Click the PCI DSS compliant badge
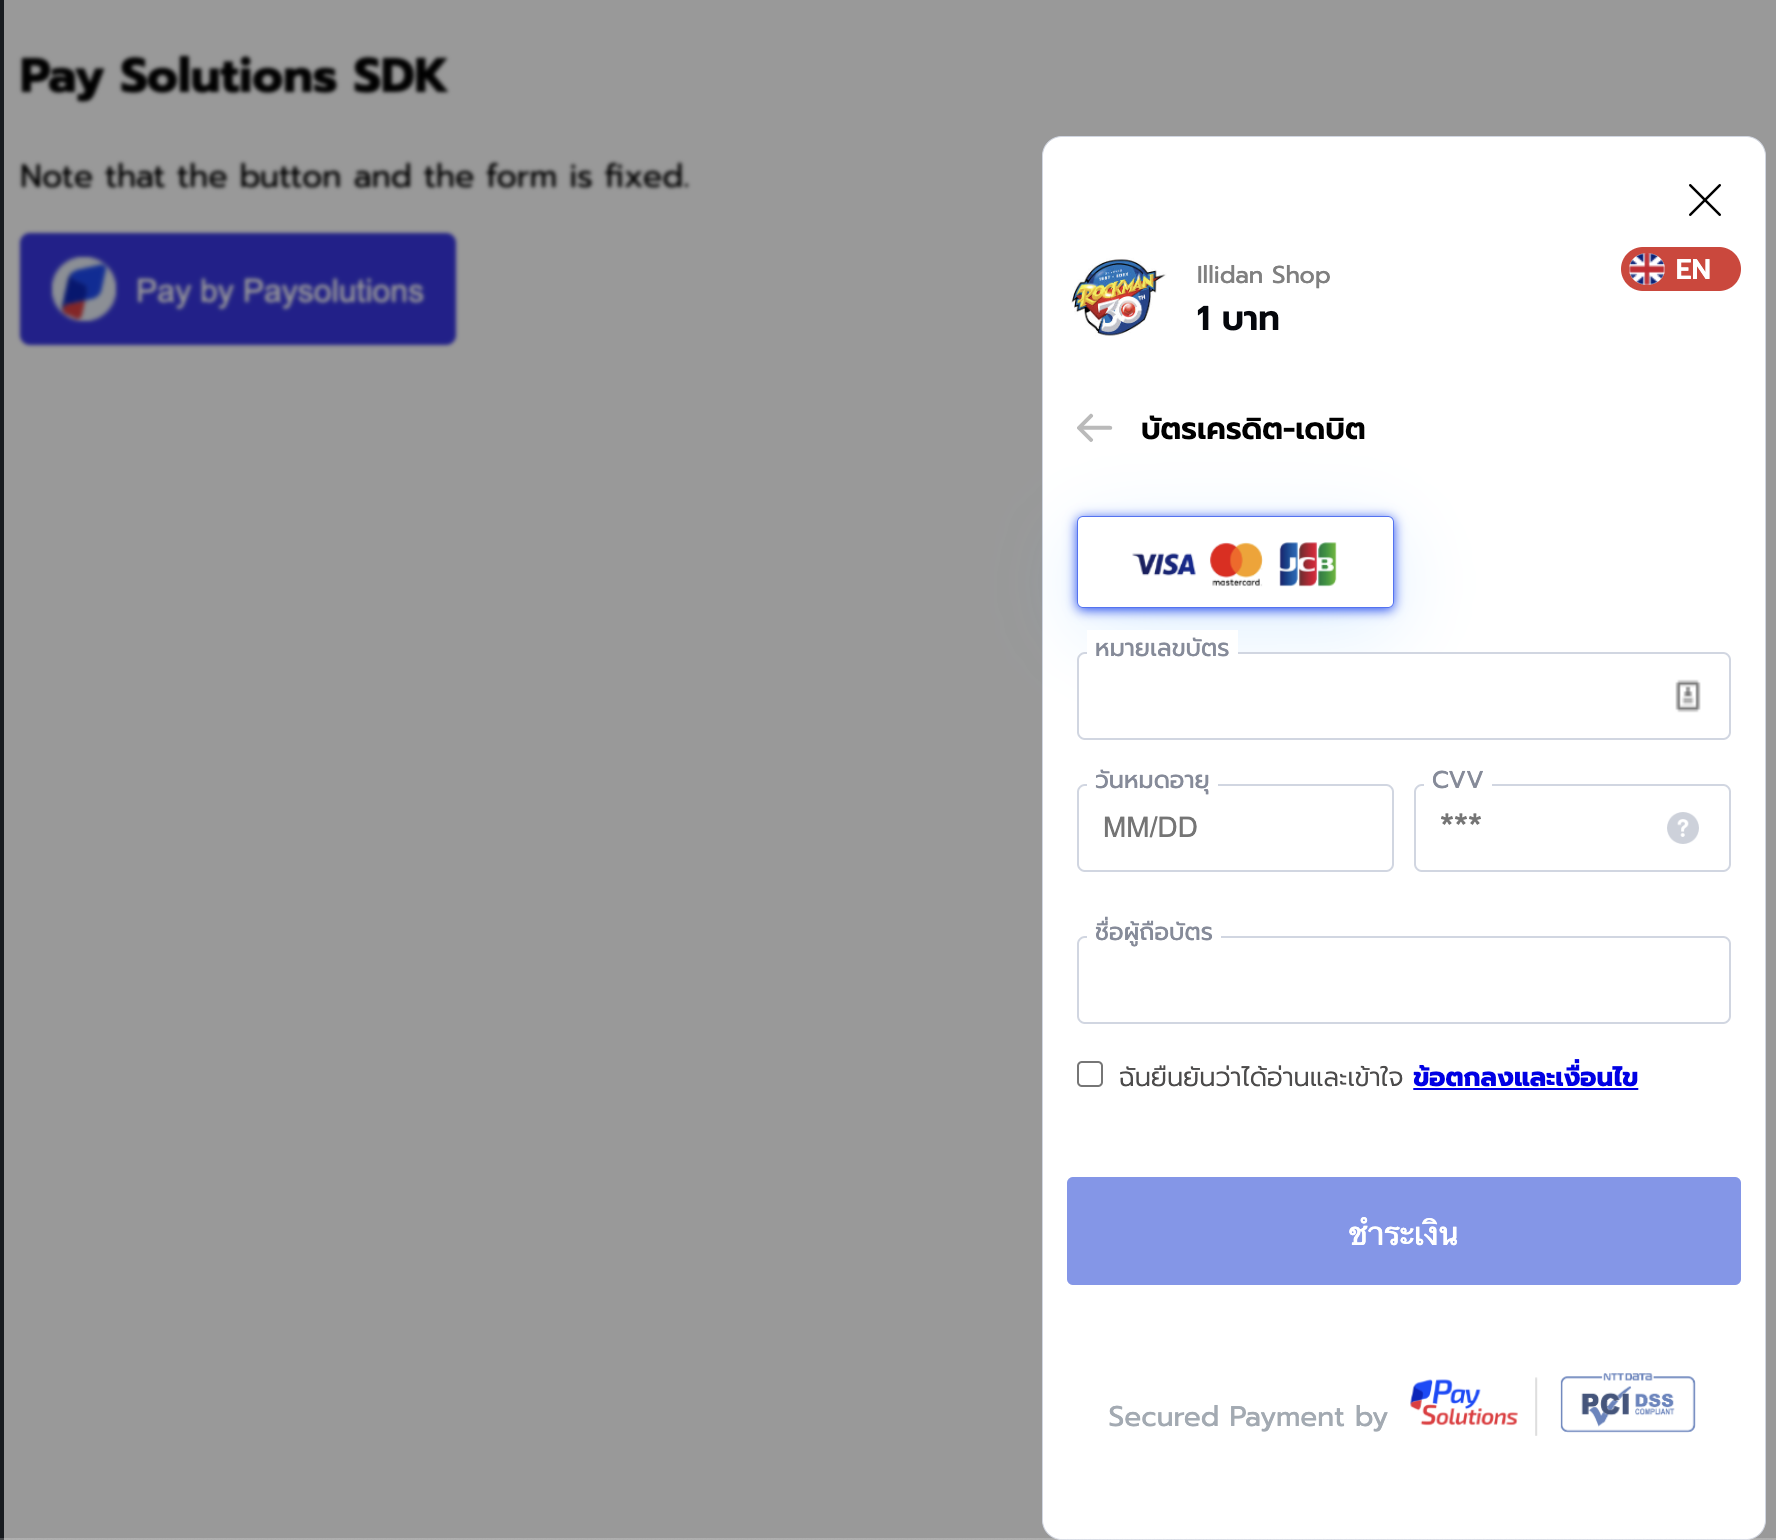The width and height of the screenshot is (1776, 1540). 1626,1404
